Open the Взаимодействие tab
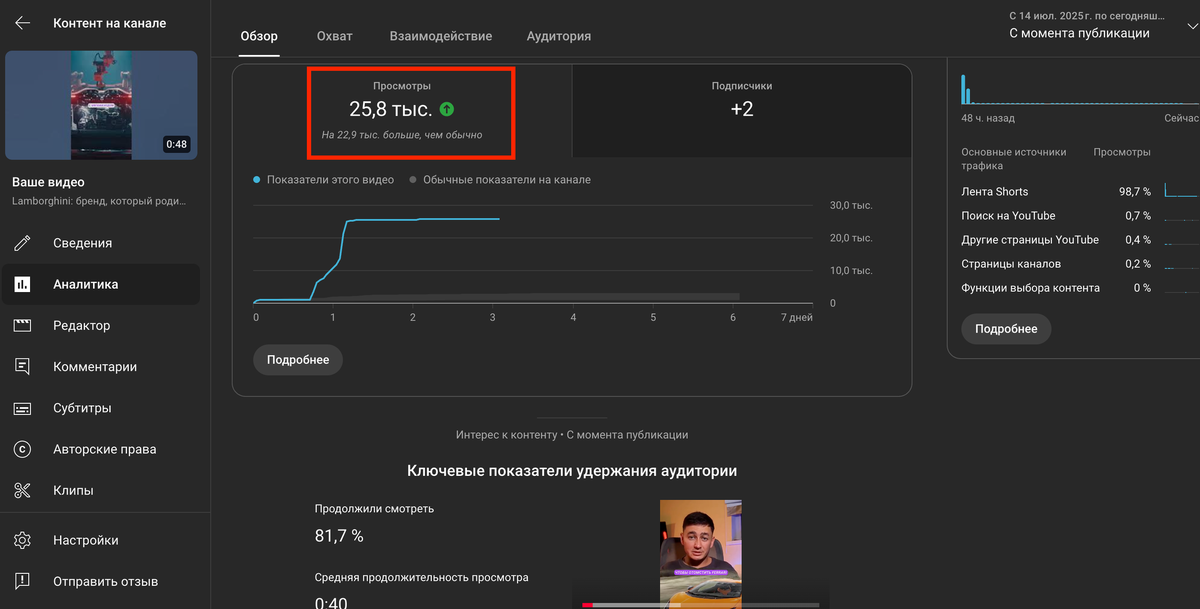 point(441,35)
